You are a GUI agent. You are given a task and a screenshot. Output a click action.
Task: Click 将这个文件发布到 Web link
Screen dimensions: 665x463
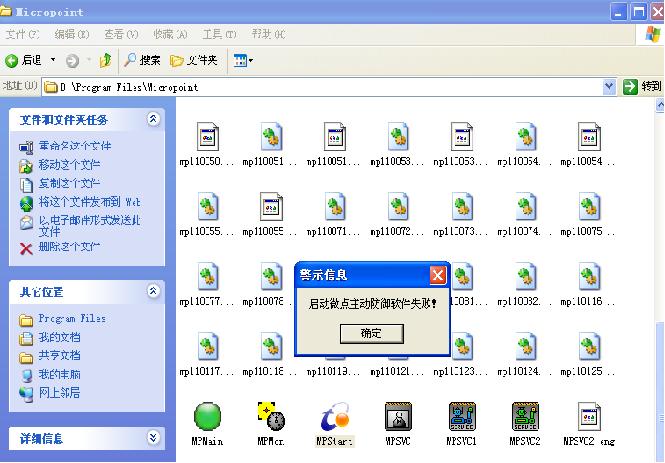(x=89, y=202)
